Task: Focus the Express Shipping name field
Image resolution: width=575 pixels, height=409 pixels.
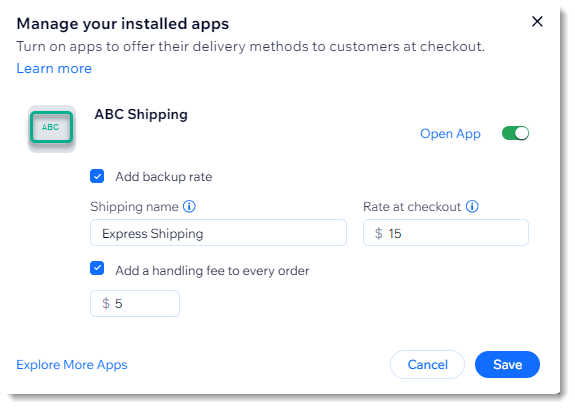Action: pyautogui.click(x=219, y=233)
